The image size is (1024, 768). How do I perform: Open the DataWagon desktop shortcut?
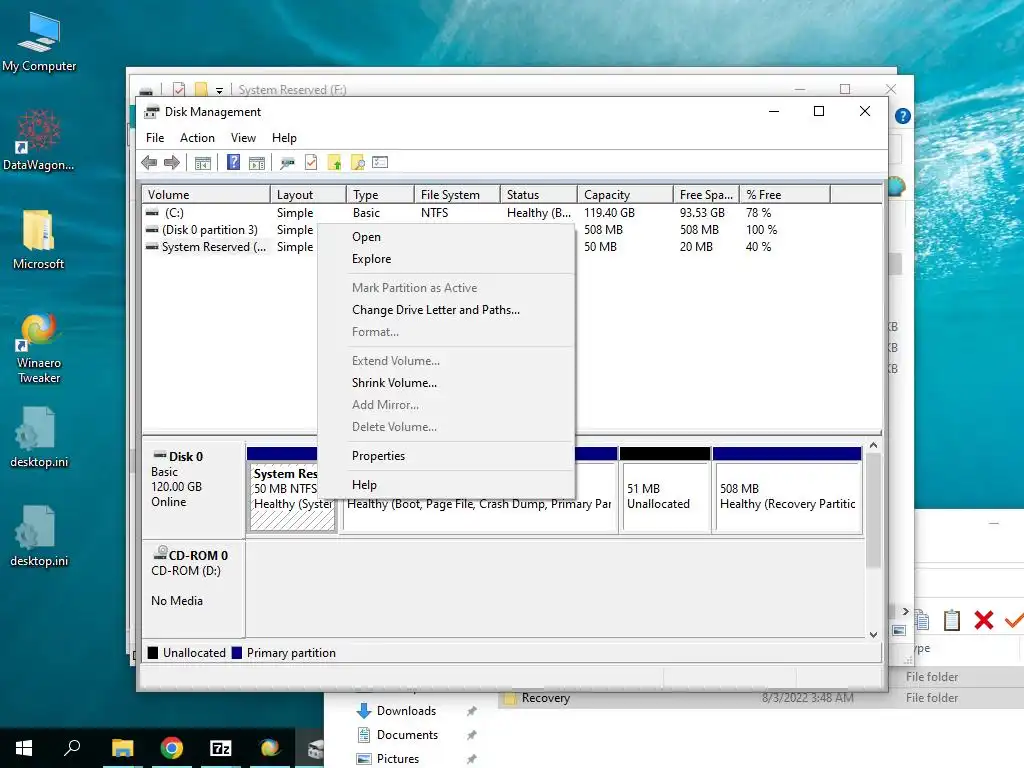39,140
